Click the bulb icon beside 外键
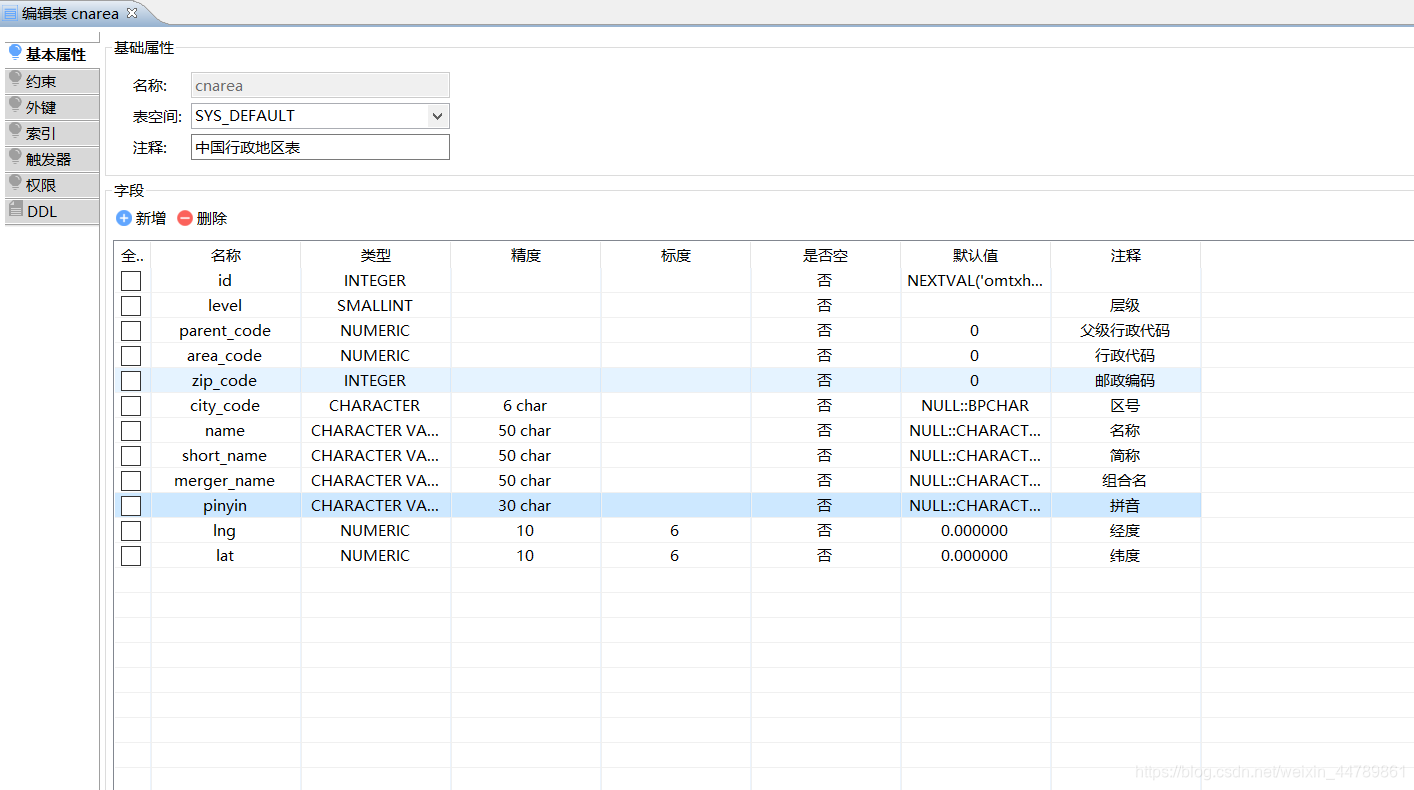 coord(15,105)
